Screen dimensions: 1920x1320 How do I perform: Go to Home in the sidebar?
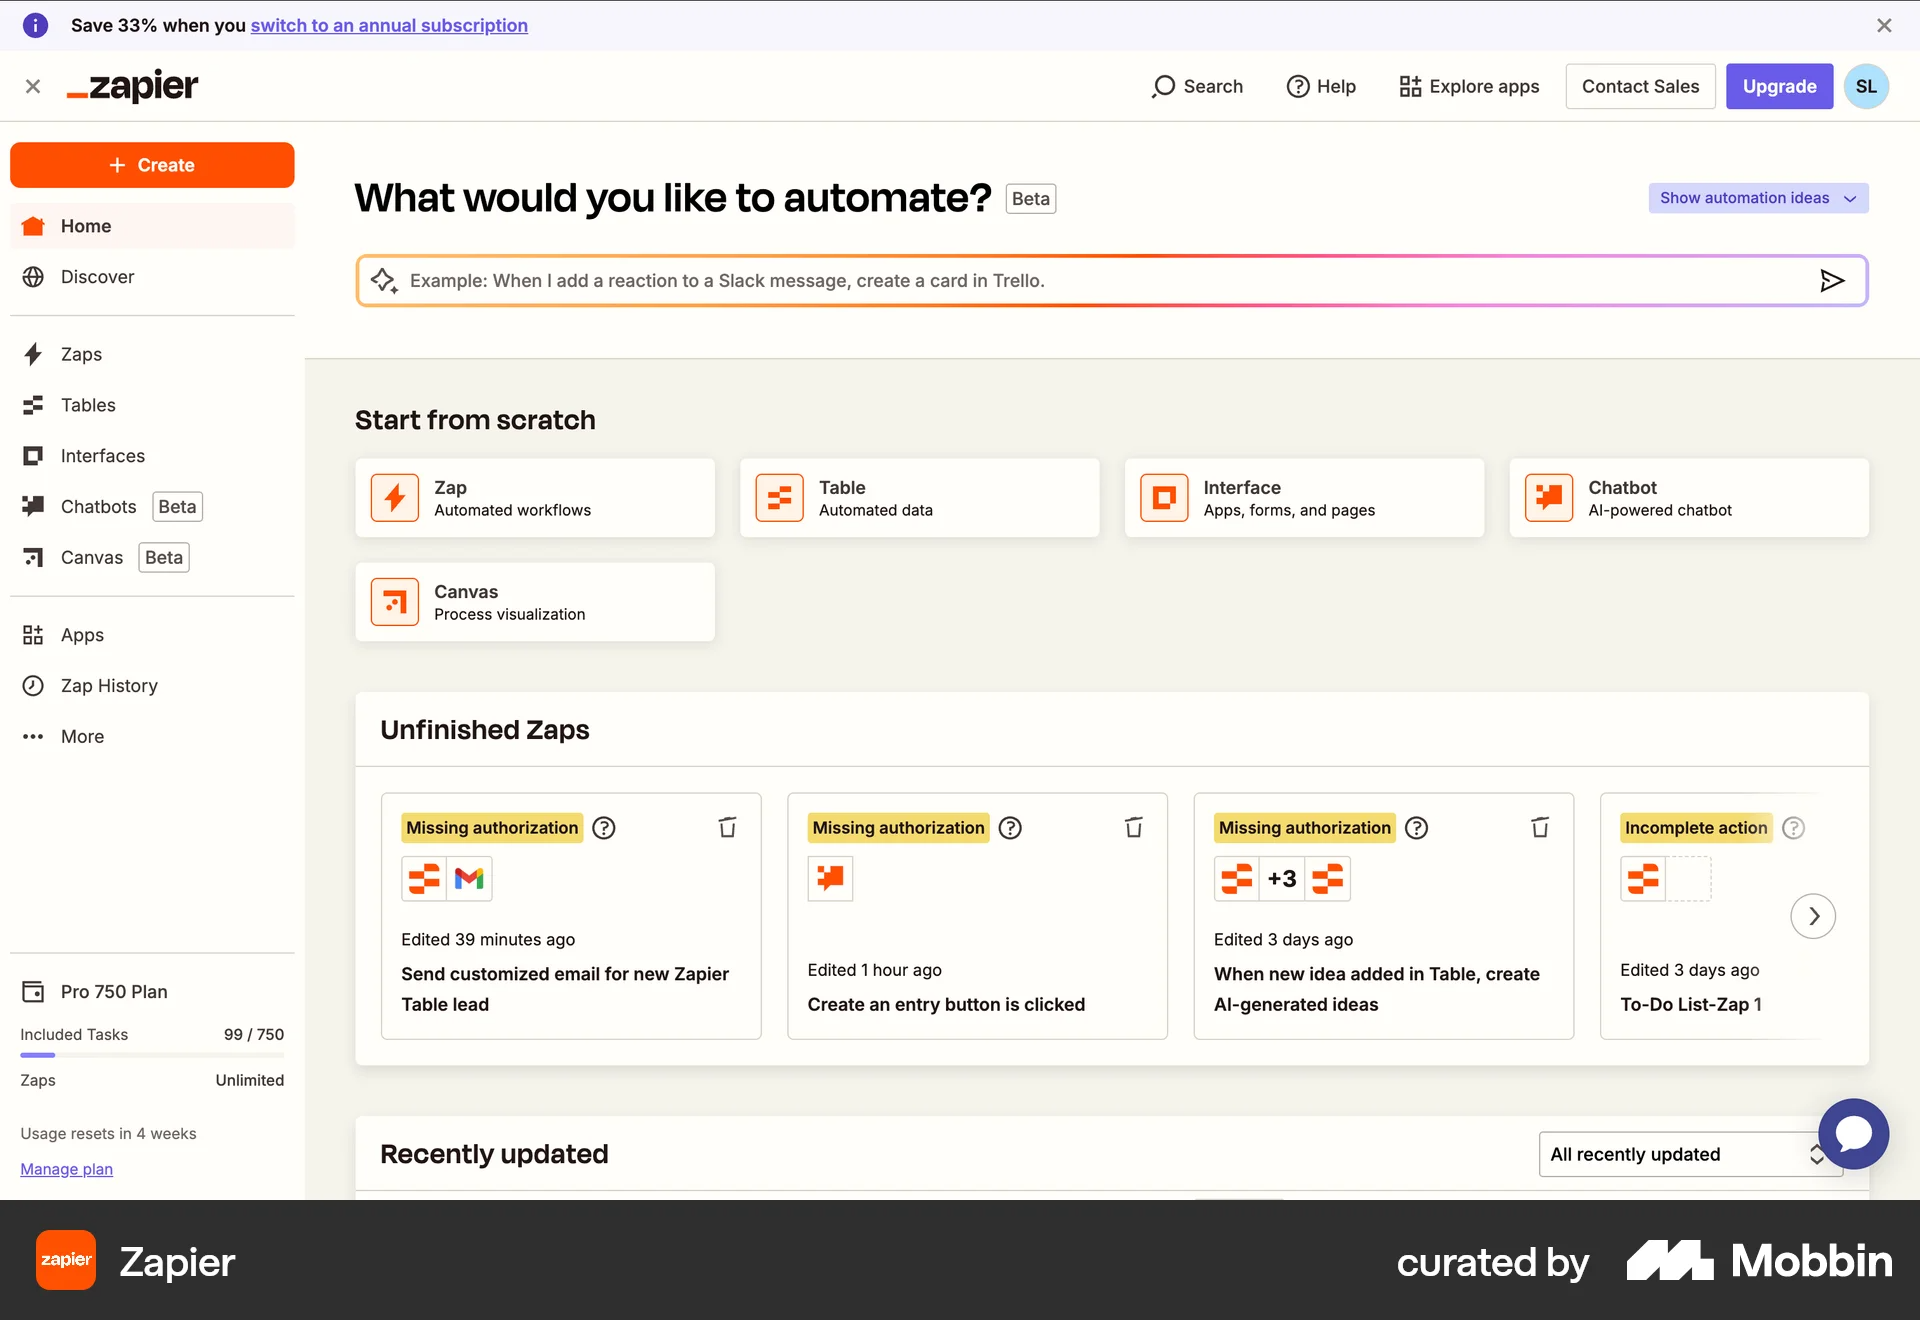(x=152, y=226)
